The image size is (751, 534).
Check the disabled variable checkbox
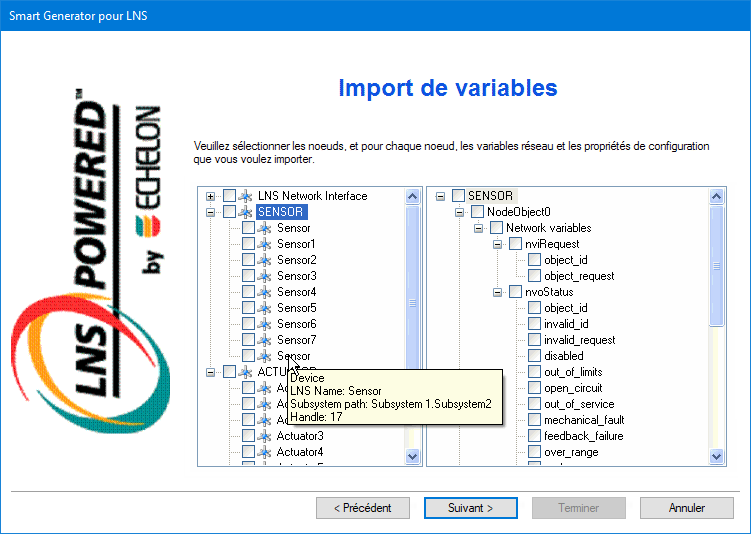tap(535, 355)
